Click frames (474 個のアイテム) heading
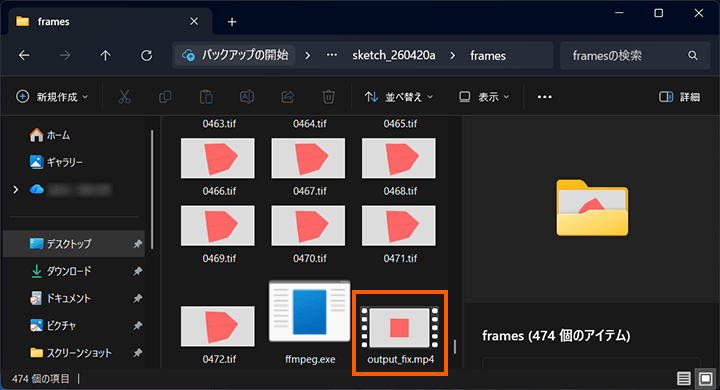 tap(556, 336)
